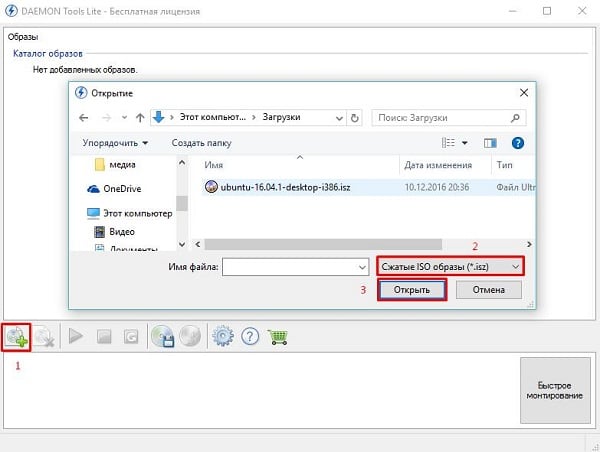Click the green shopping cart icon

click(278, 337)
